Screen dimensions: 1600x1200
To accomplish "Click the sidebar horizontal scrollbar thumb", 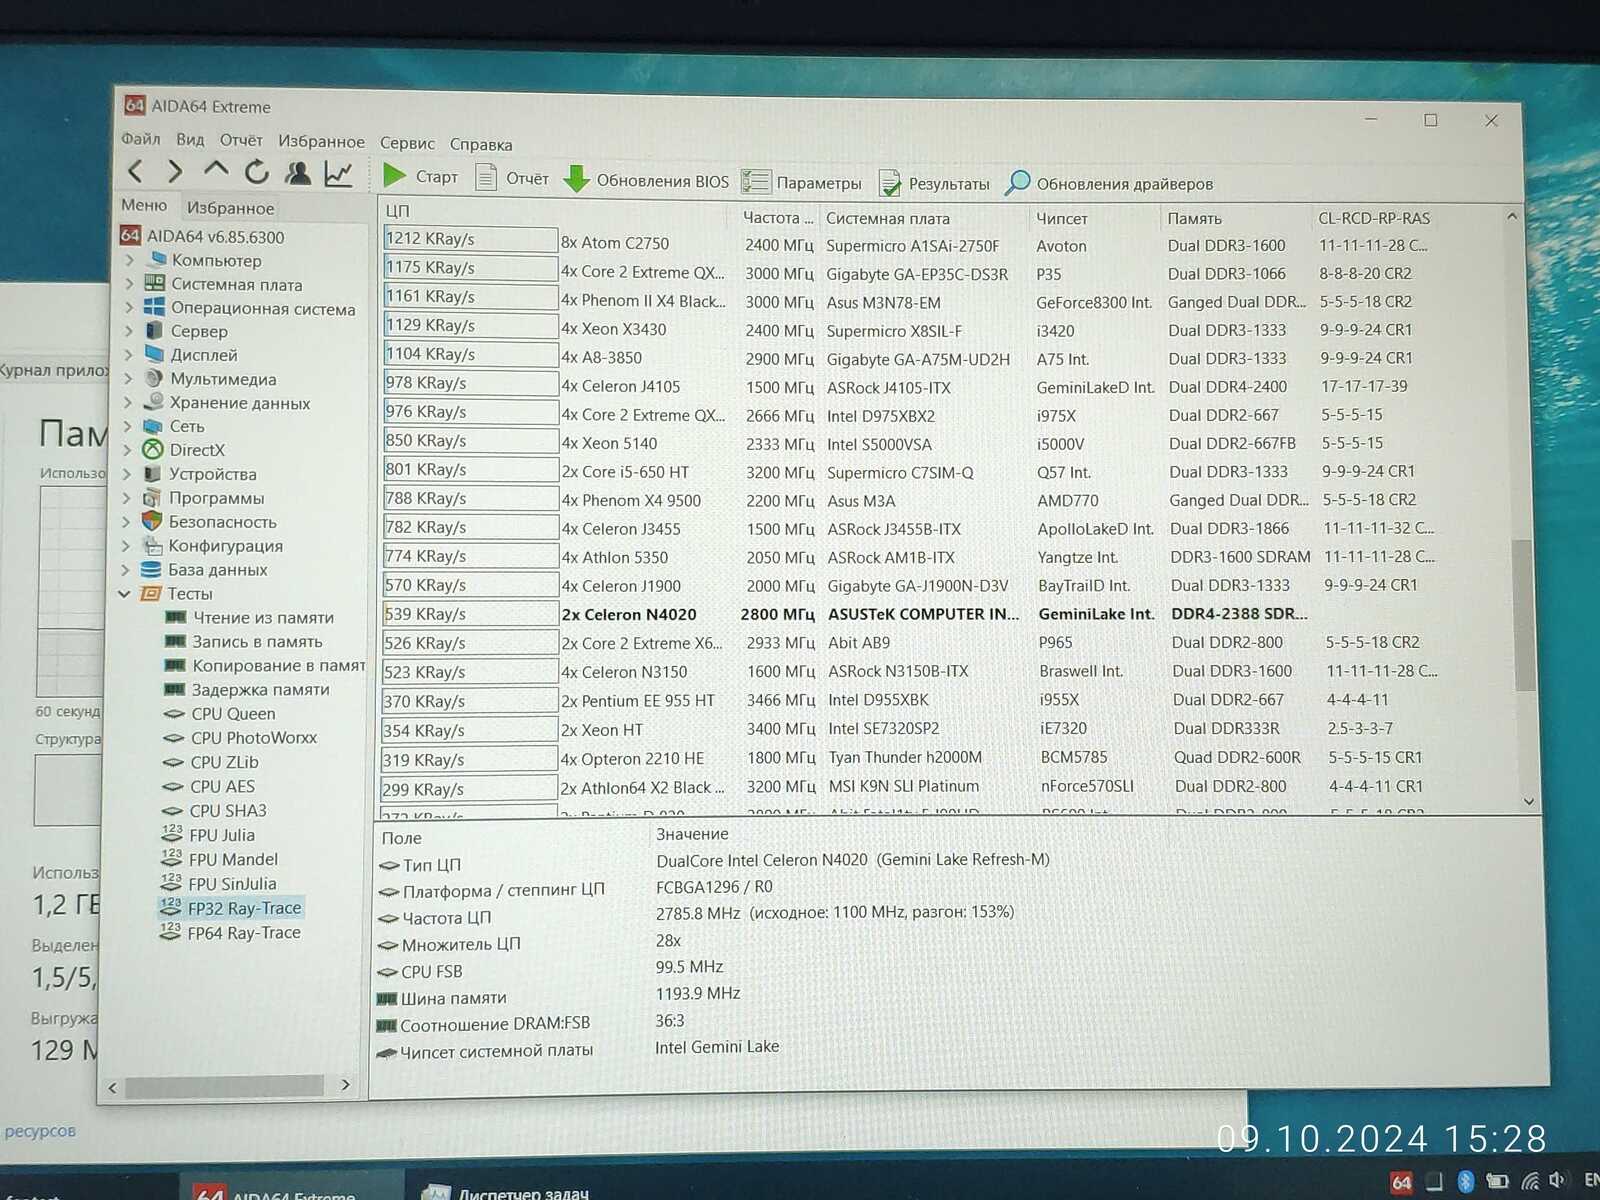I will coord(225,1086).
